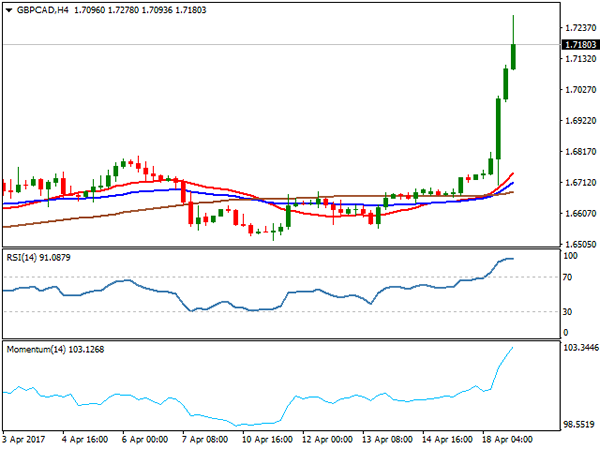Click the time label 13 Apr 08:00
Image resolution: width=600 pixels, height=450 pixels.
[x=388, y=439]
